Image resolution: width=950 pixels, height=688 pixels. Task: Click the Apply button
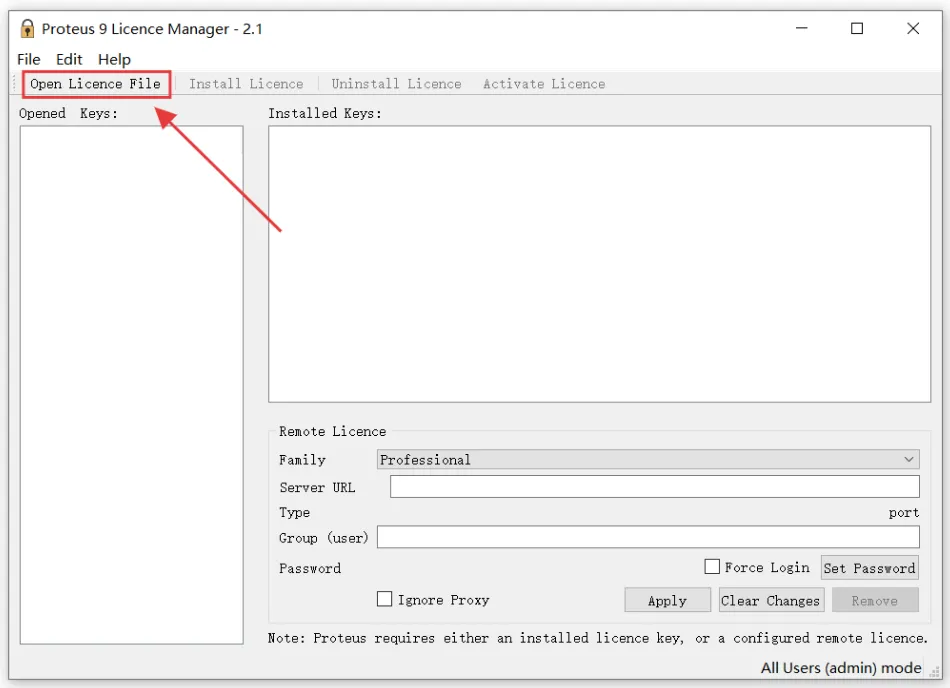pyautogui.click(x=667, y=600)
